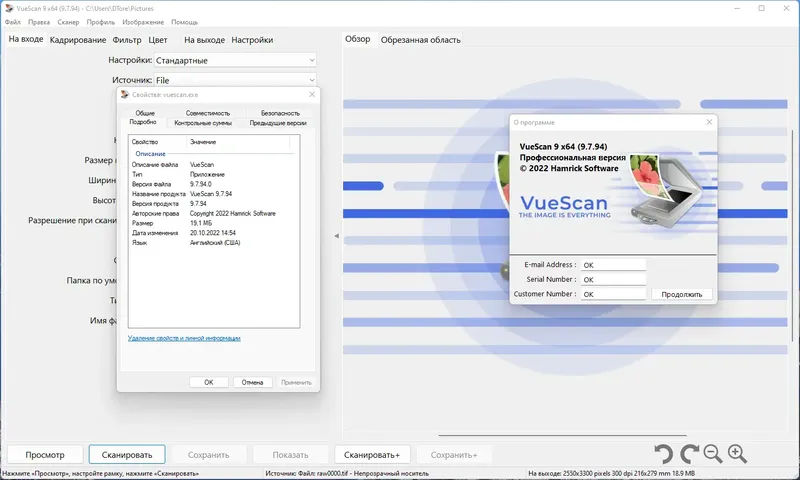Open the Настройки preset dropdown
800x480 pixels.
click(235, 60)
